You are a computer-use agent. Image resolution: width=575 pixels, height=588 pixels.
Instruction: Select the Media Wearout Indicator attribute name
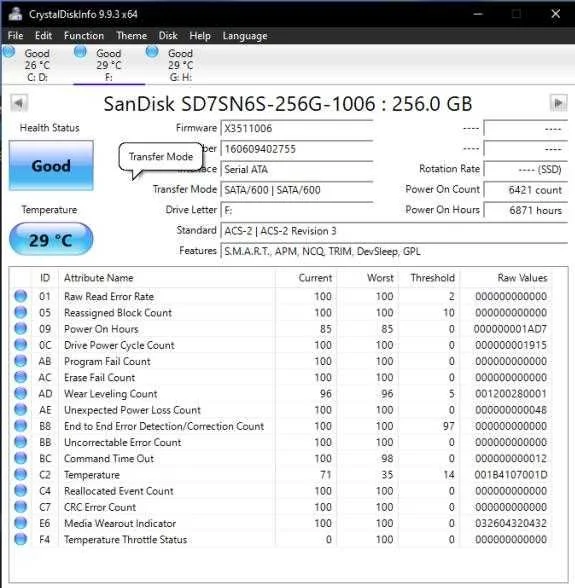click(x=120, y=523)
